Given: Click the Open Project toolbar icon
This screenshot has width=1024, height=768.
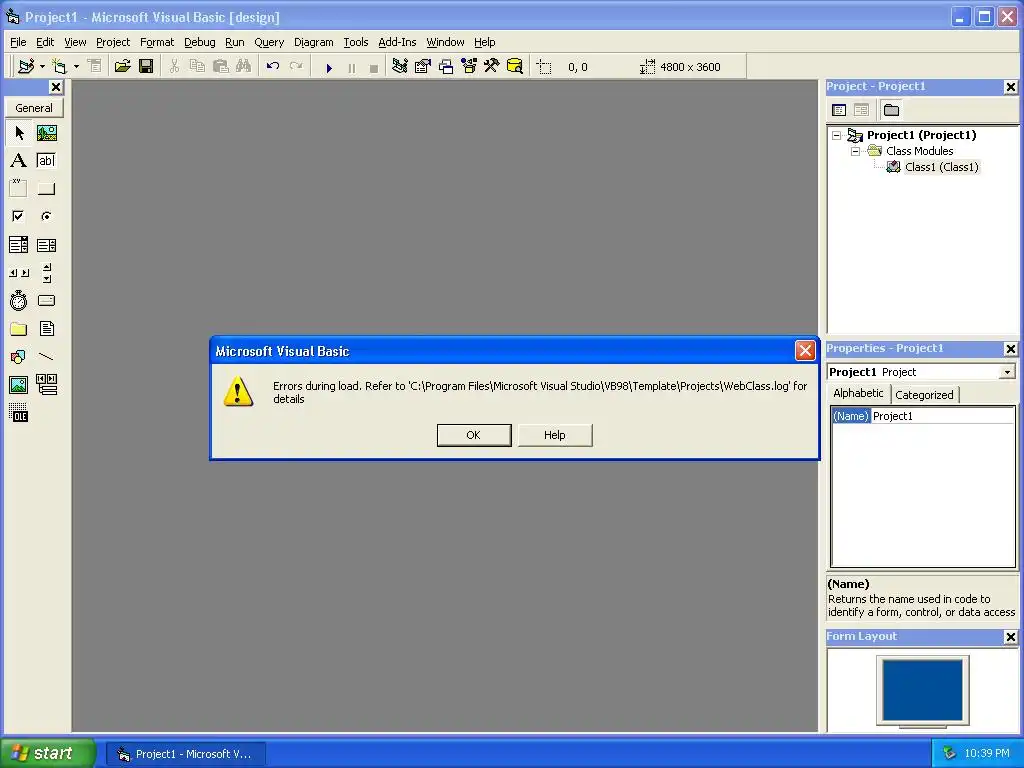Looking at the screenshot, I should (x=122, y=67).
